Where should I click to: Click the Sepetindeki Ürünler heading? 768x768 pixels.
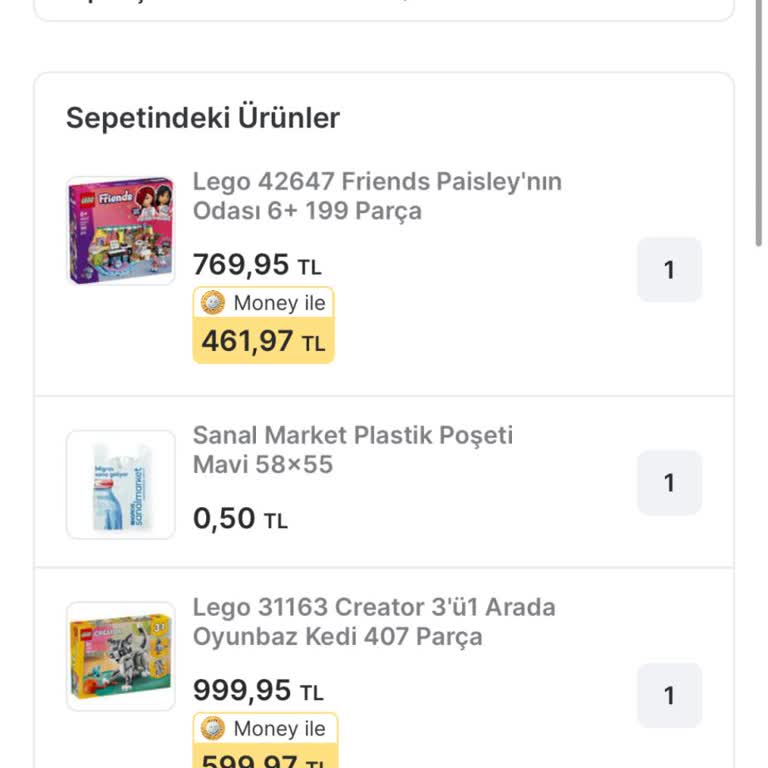203,118
